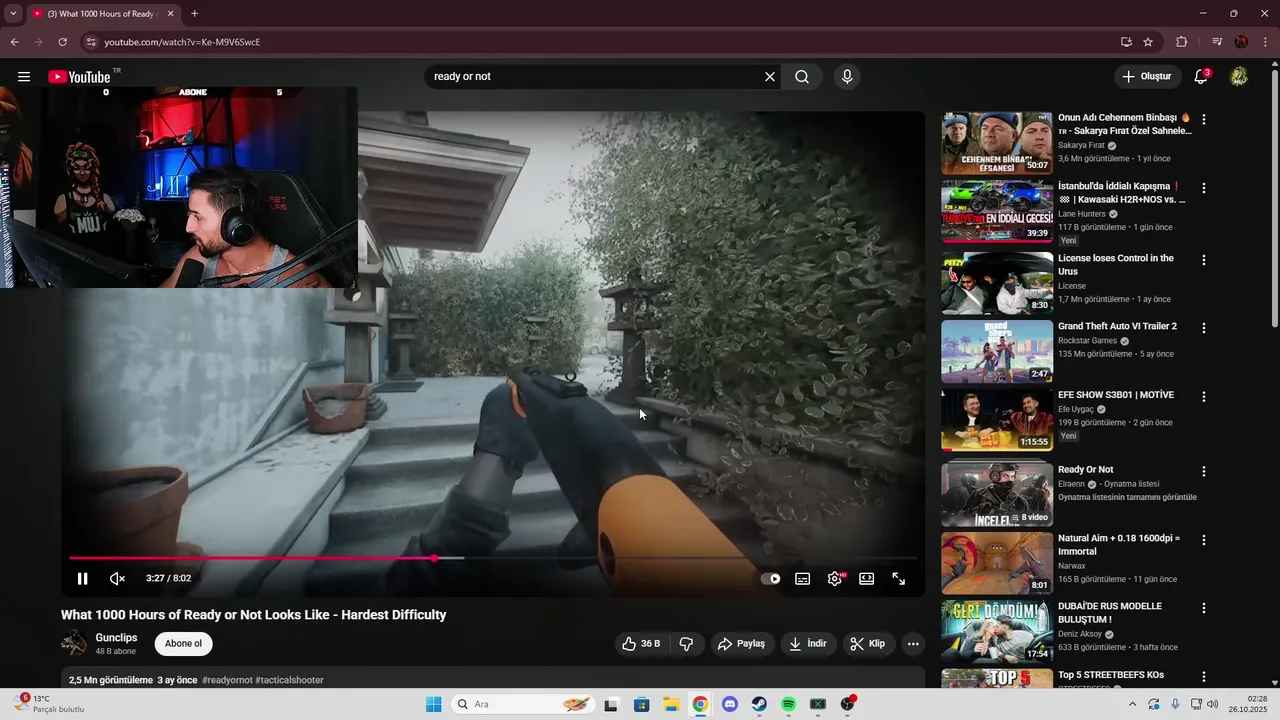This screenshot has width=1280, height=720.
Task: Subscribe with the Abone ol button
Action: click(x=183, y=644)
